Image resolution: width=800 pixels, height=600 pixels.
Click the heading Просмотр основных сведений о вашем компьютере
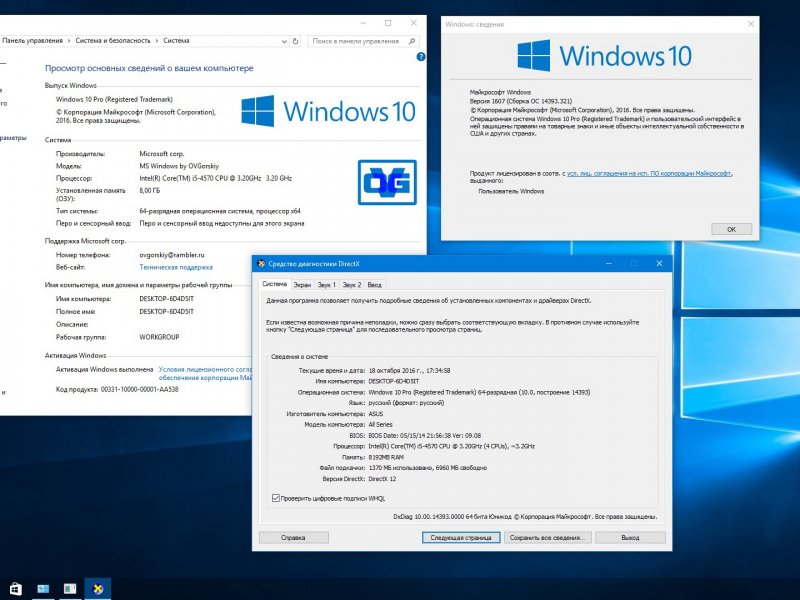pos(149,68)
